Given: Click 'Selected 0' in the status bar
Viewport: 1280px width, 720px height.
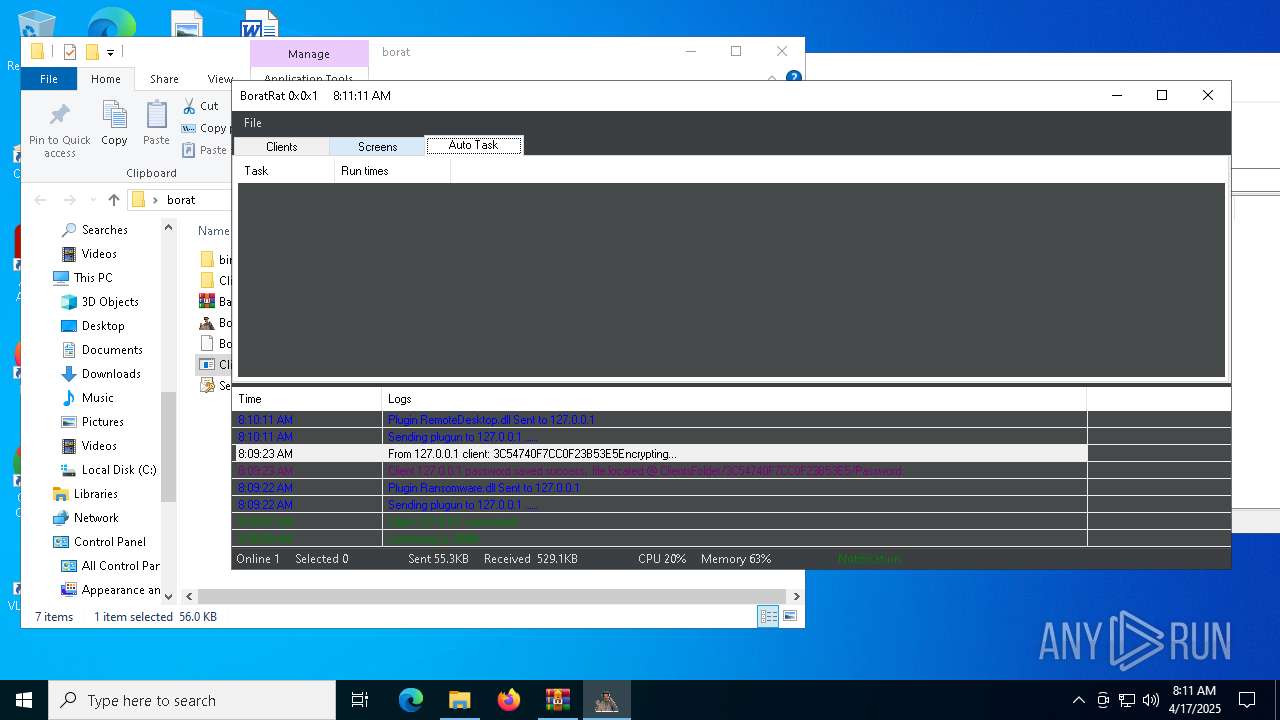Looking at the screenshot, I should 322,559.
